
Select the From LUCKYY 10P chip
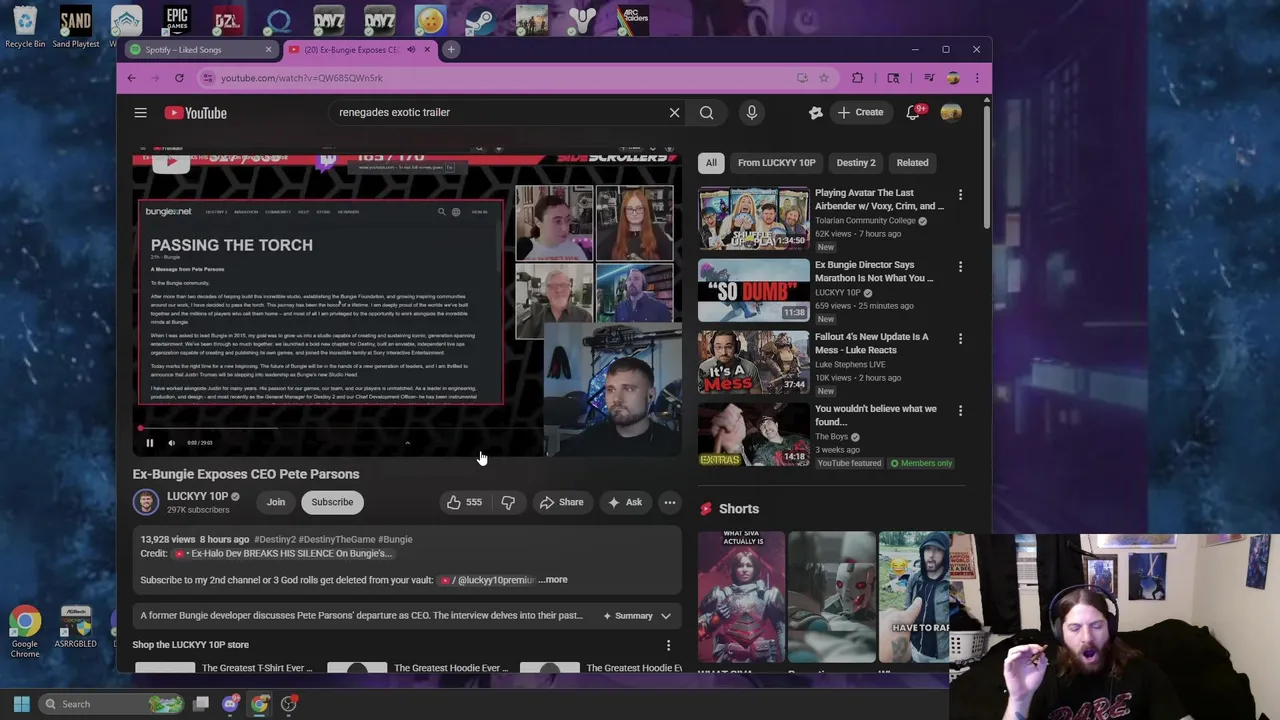pyautogui.click(x=777, y=163)
